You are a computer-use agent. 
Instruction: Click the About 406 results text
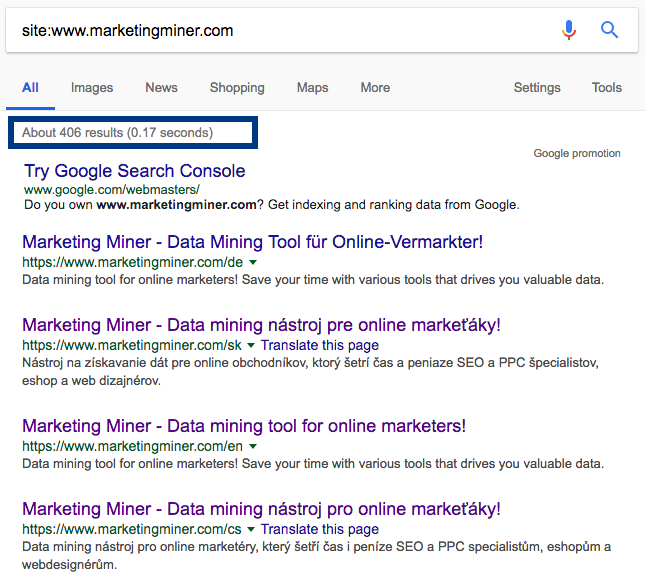click(x=117, y=132)
